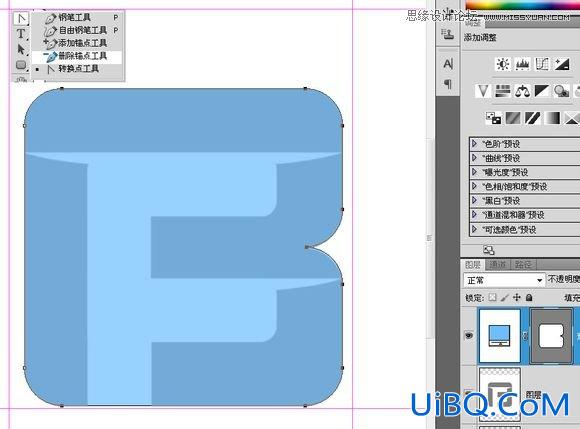This screenshot has width=580, height=429.
Task: Add a Vibrance adjustment
Action: 483,91
